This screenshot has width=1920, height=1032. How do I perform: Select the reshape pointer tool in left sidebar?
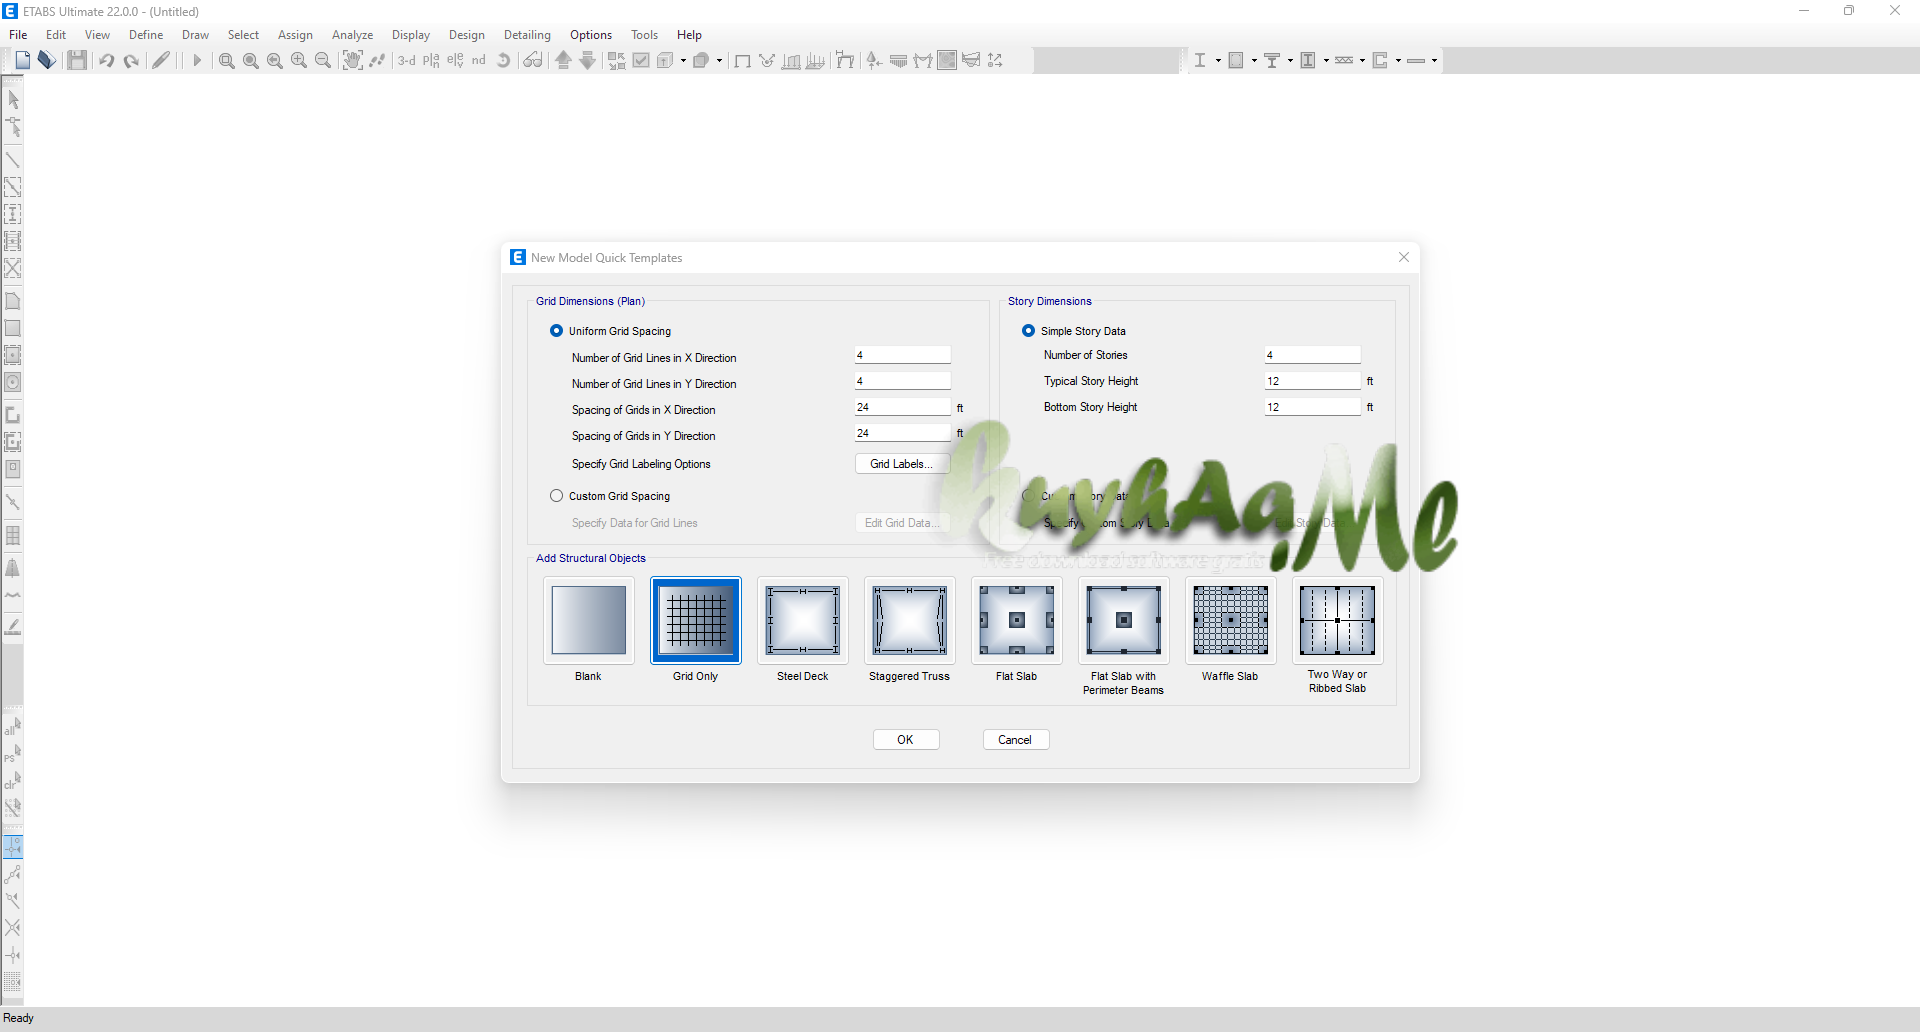[13, 127]
